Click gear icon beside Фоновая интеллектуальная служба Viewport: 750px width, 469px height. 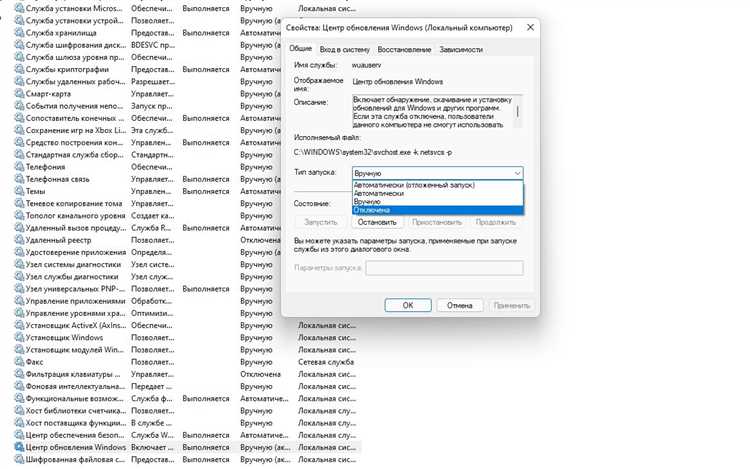(19, 386)
